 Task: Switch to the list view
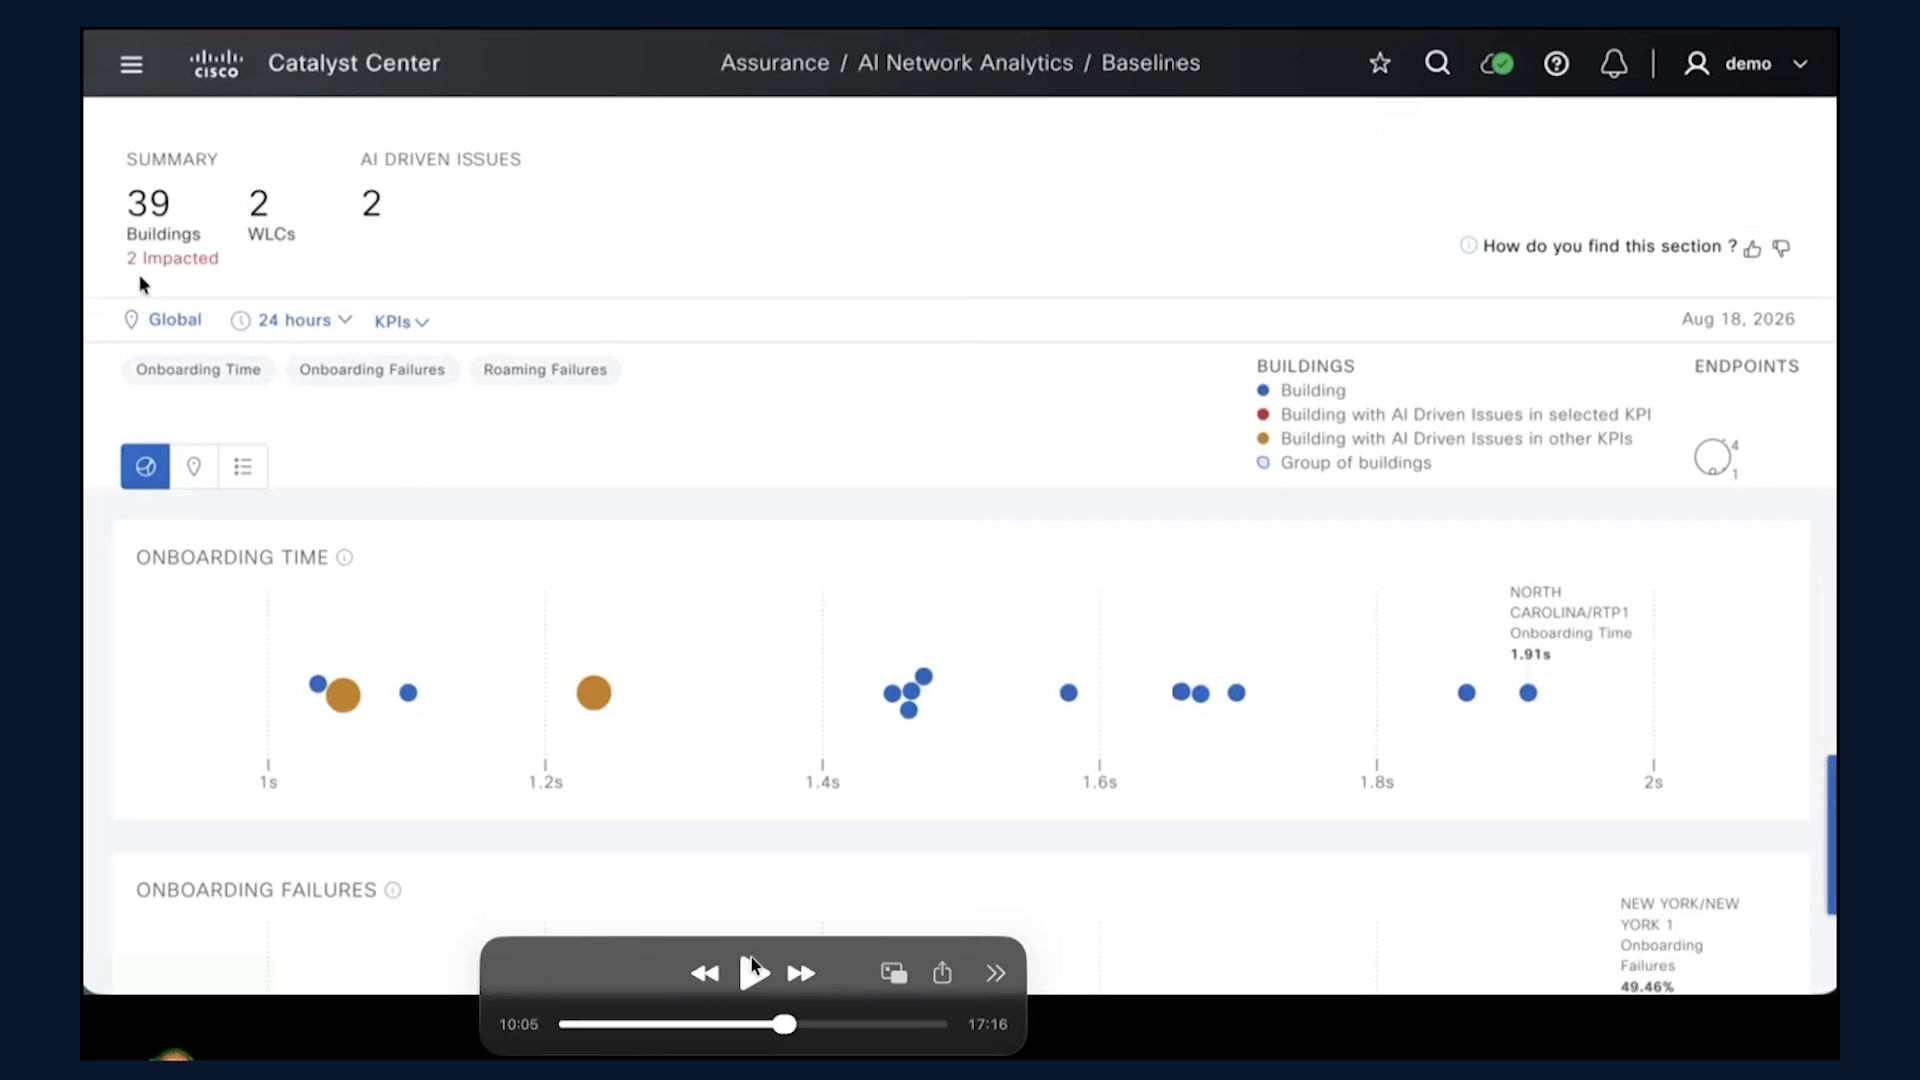coord(243,466)
